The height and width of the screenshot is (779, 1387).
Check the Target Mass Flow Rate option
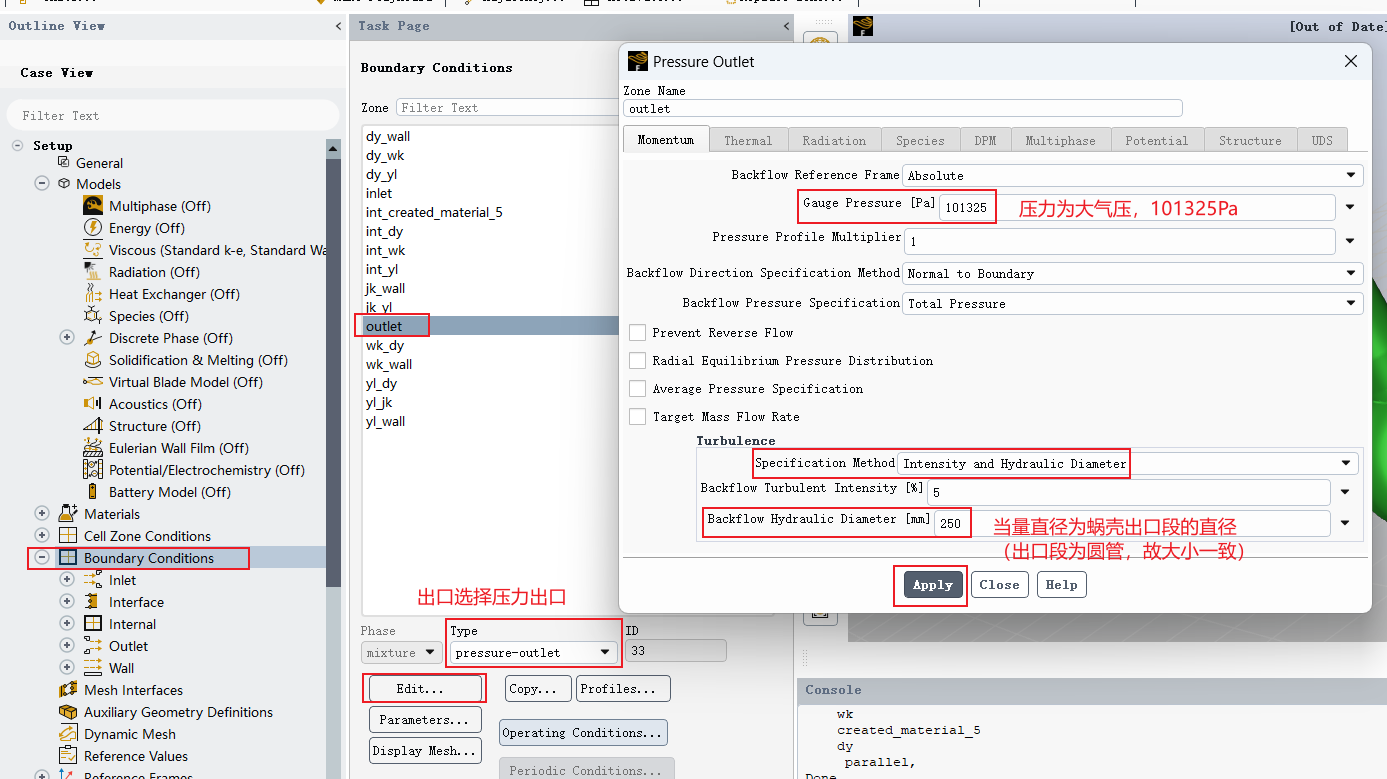pyautogui.click(x=637, y=417)
